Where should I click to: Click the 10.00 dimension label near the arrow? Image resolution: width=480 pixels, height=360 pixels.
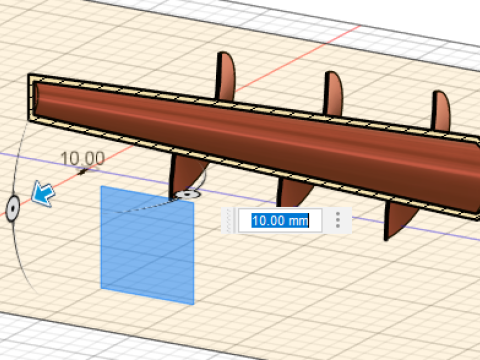click(83, 158)
